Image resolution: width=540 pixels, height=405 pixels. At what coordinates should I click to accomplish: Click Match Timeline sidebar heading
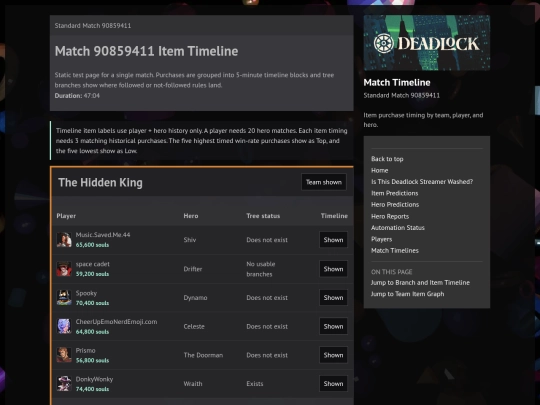[397, 83]
